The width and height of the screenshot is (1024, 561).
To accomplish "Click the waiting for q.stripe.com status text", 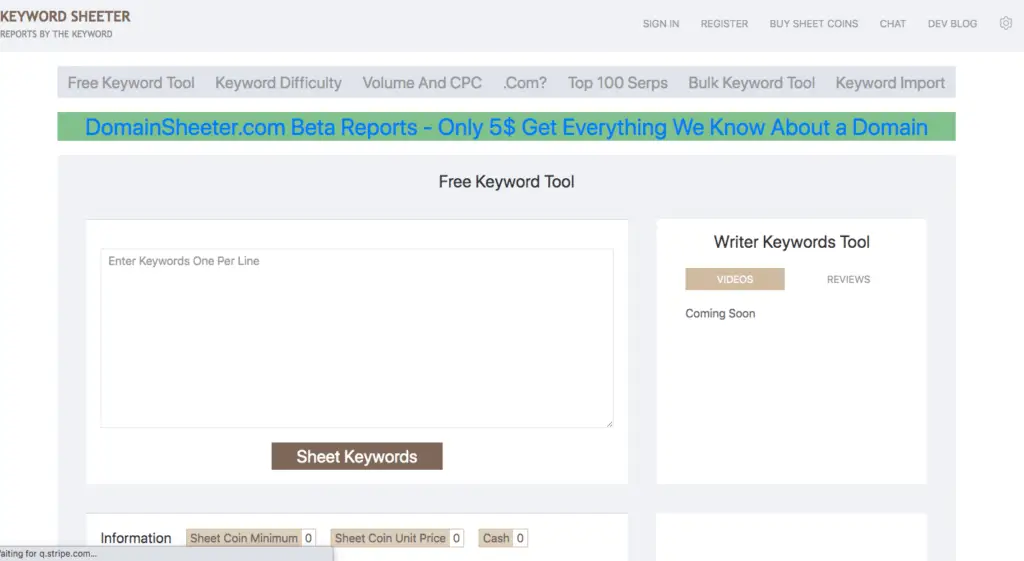I will (48, 554).
